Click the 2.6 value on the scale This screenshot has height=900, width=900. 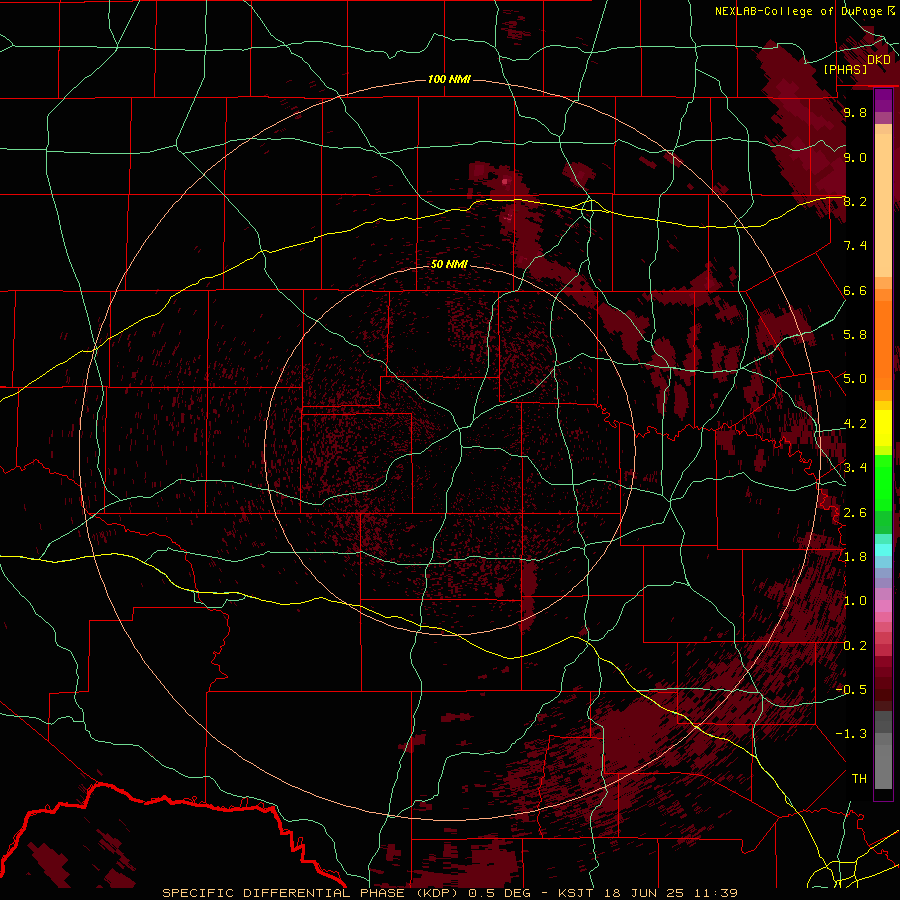[x=855, y=513]
